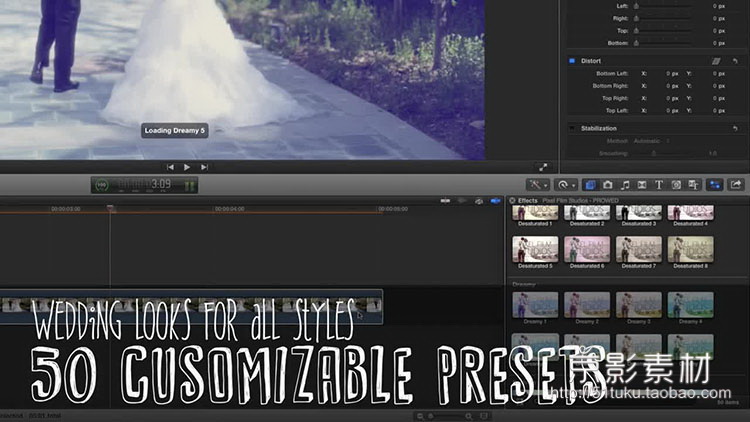Toggle the Stabilization enable checkbox
The image size is (750, 422).
(x=572, y=128)
